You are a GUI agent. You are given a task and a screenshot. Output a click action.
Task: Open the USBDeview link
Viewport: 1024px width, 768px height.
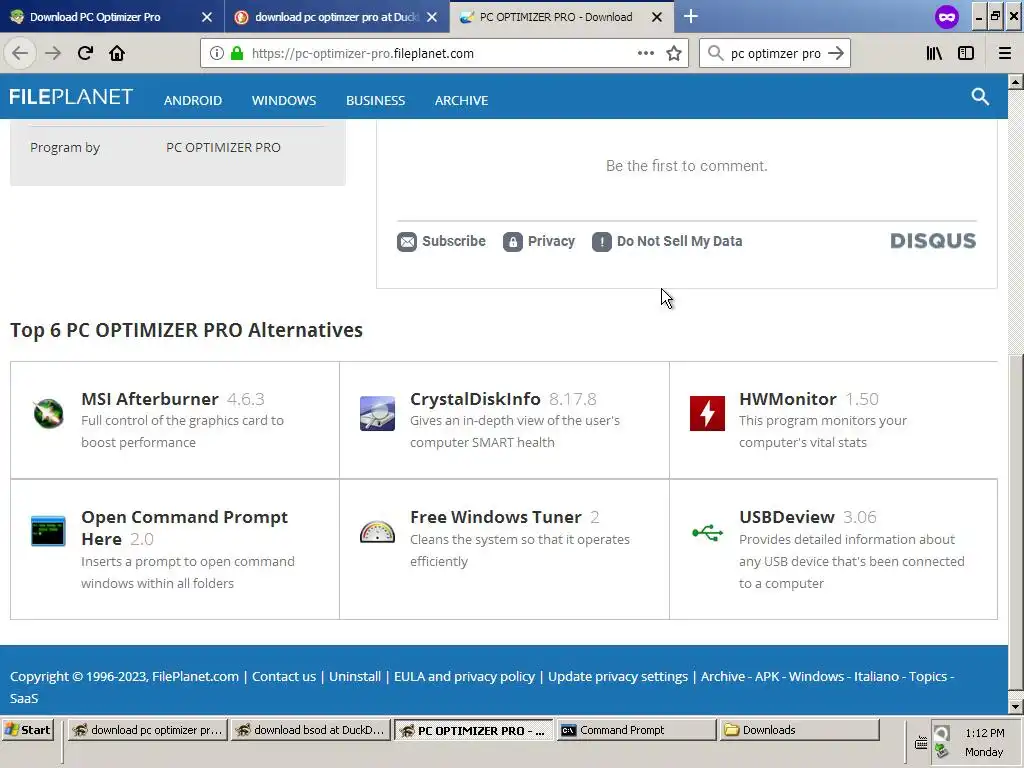tap(787, 517)
